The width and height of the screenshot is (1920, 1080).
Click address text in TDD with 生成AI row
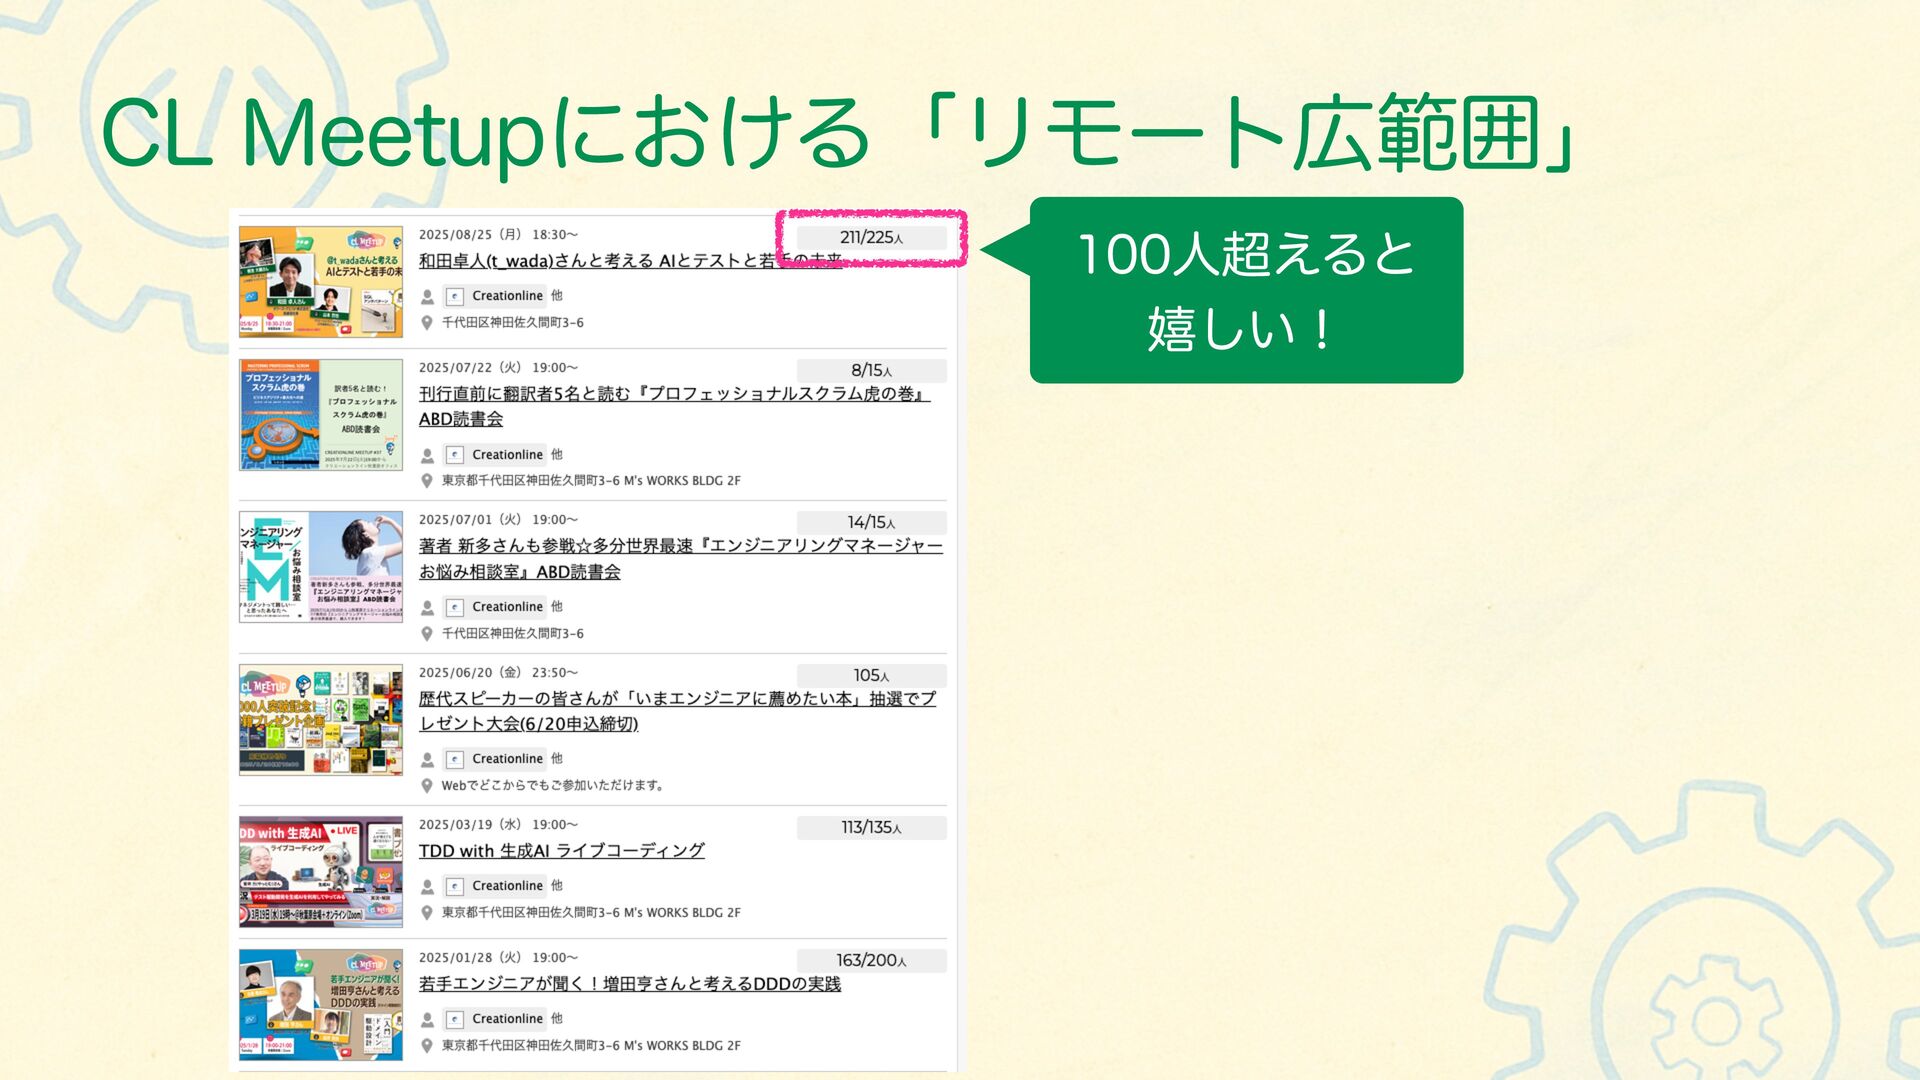click(x=591, y=913)
